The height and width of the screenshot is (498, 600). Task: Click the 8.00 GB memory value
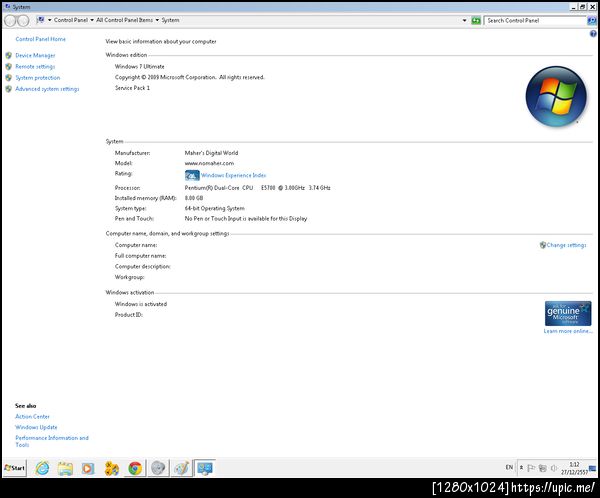click(x=194, y=198)
